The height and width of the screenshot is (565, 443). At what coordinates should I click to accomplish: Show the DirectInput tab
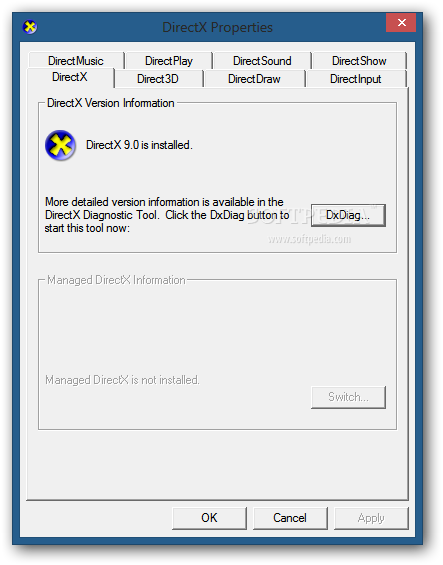pos(355,79)
